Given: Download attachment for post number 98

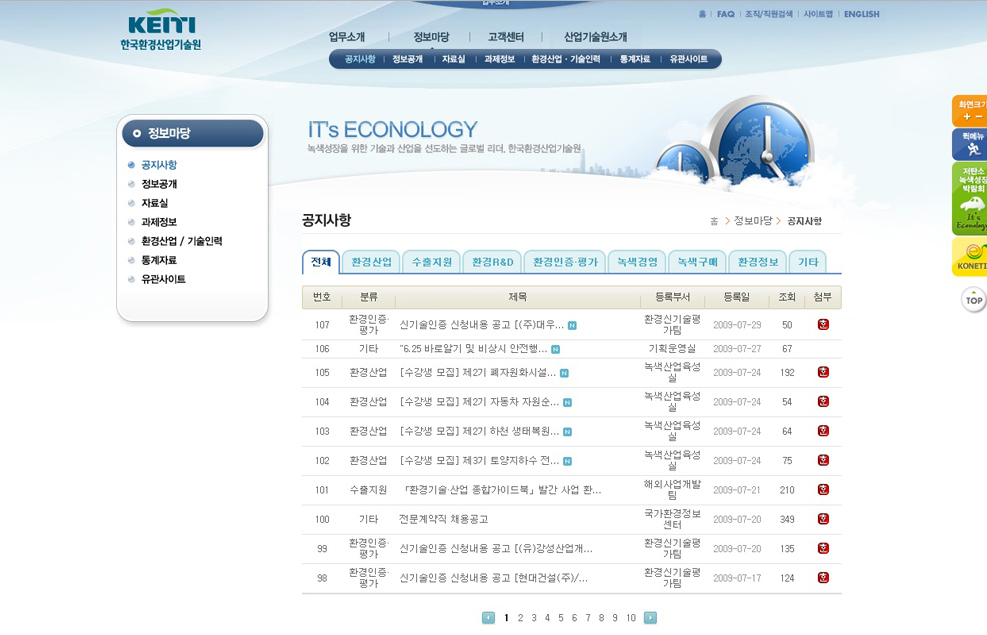Looking at the screenshot, I should coord(823,577).
